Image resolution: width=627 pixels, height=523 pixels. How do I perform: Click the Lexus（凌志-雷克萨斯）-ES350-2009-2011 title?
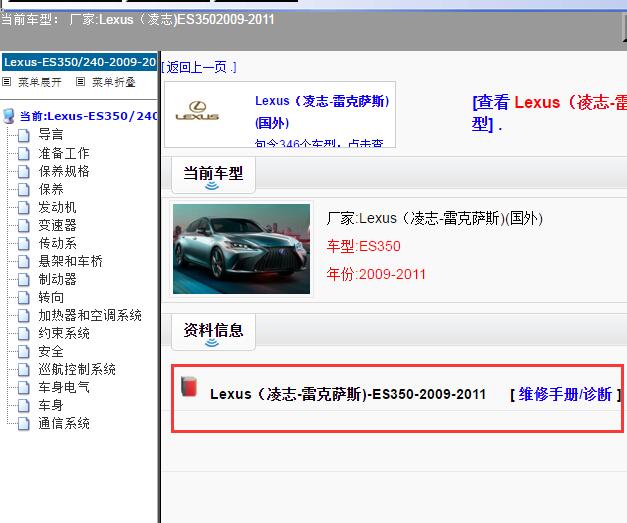[347, 394]
